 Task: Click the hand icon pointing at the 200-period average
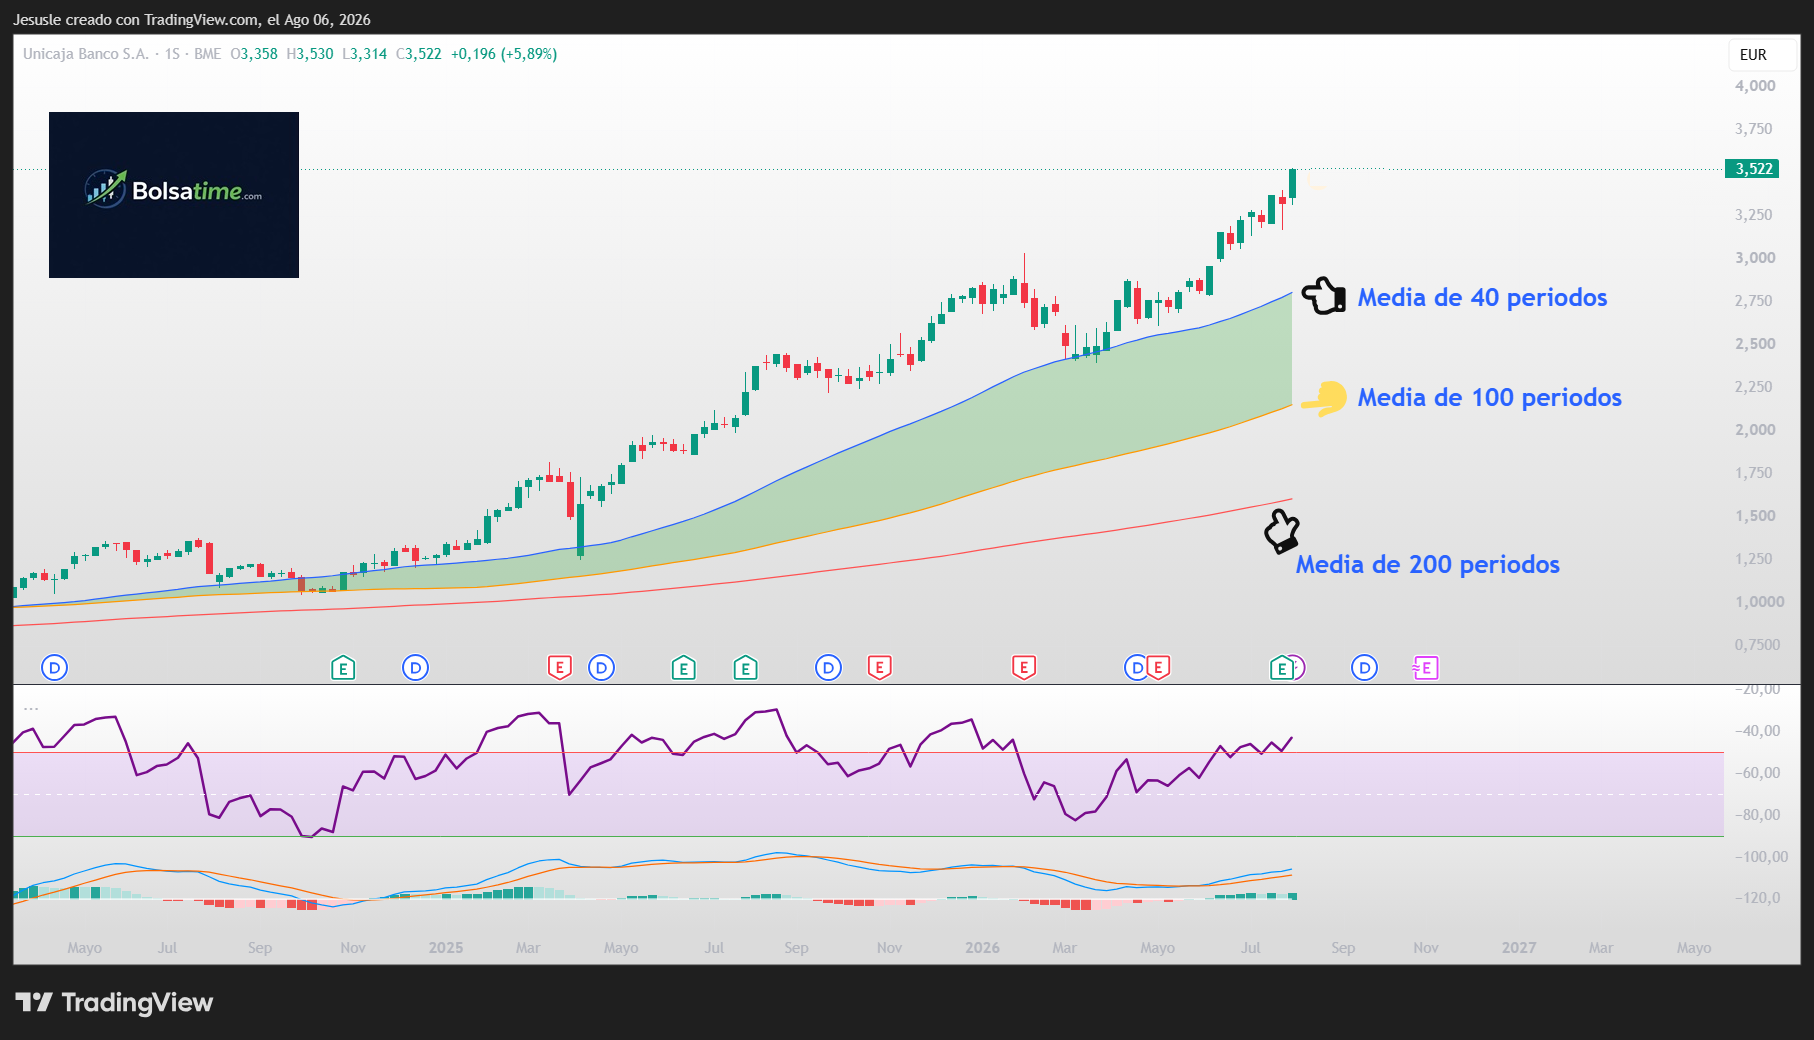pyautogui.click(x=1281, y=531)
